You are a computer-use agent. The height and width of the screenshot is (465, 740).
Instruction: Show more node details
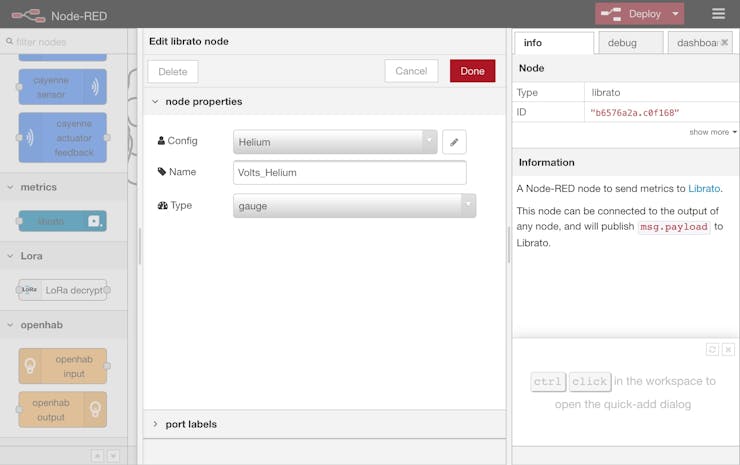(x=713, y=132)
